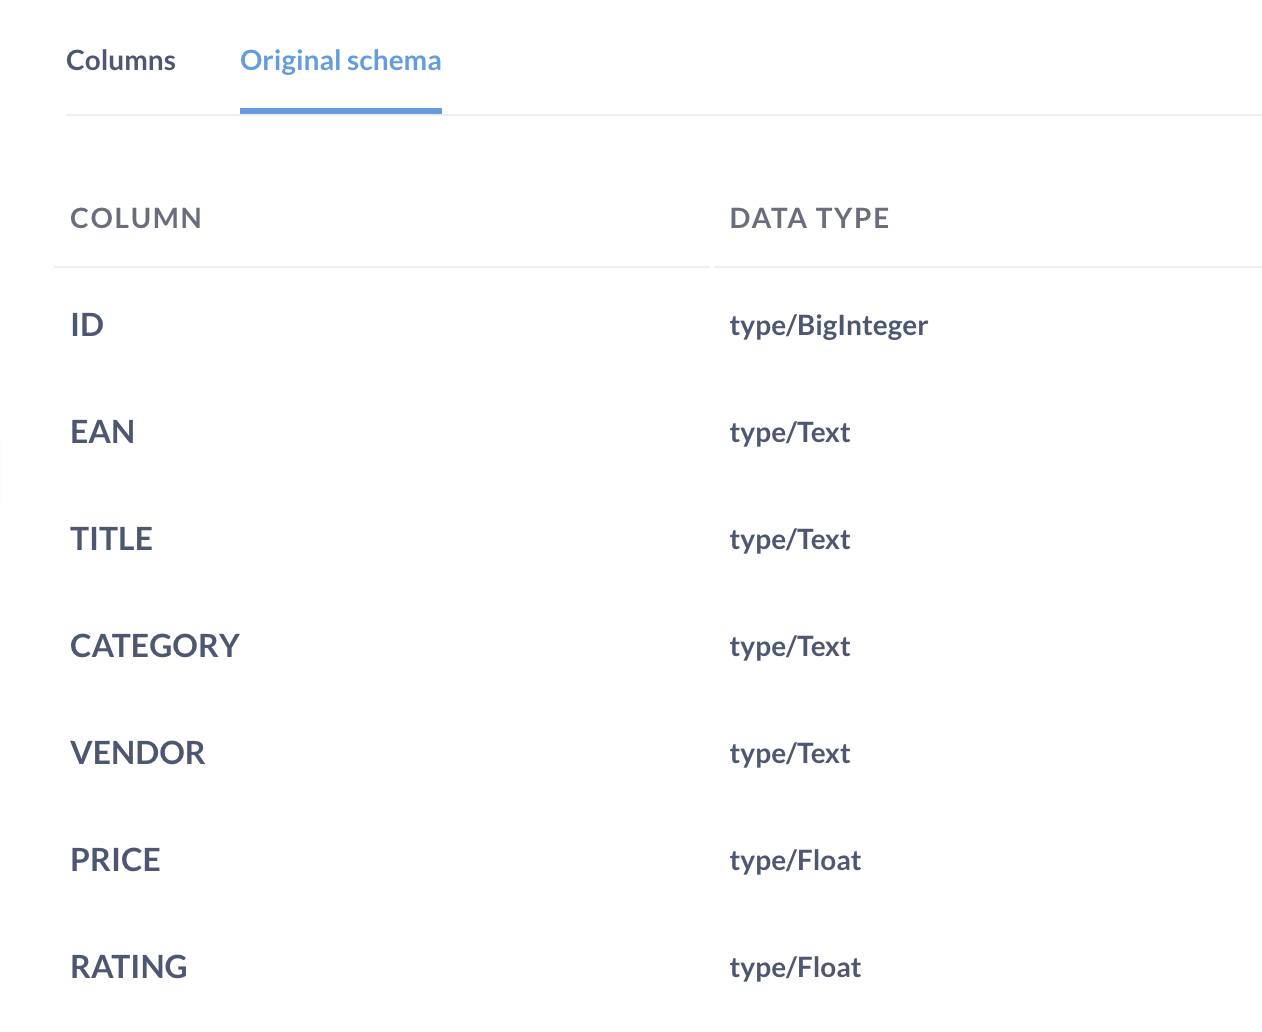Select the data type beside VENDOR
This screenshot has height=1032, width=1262.
click(789, 754)
